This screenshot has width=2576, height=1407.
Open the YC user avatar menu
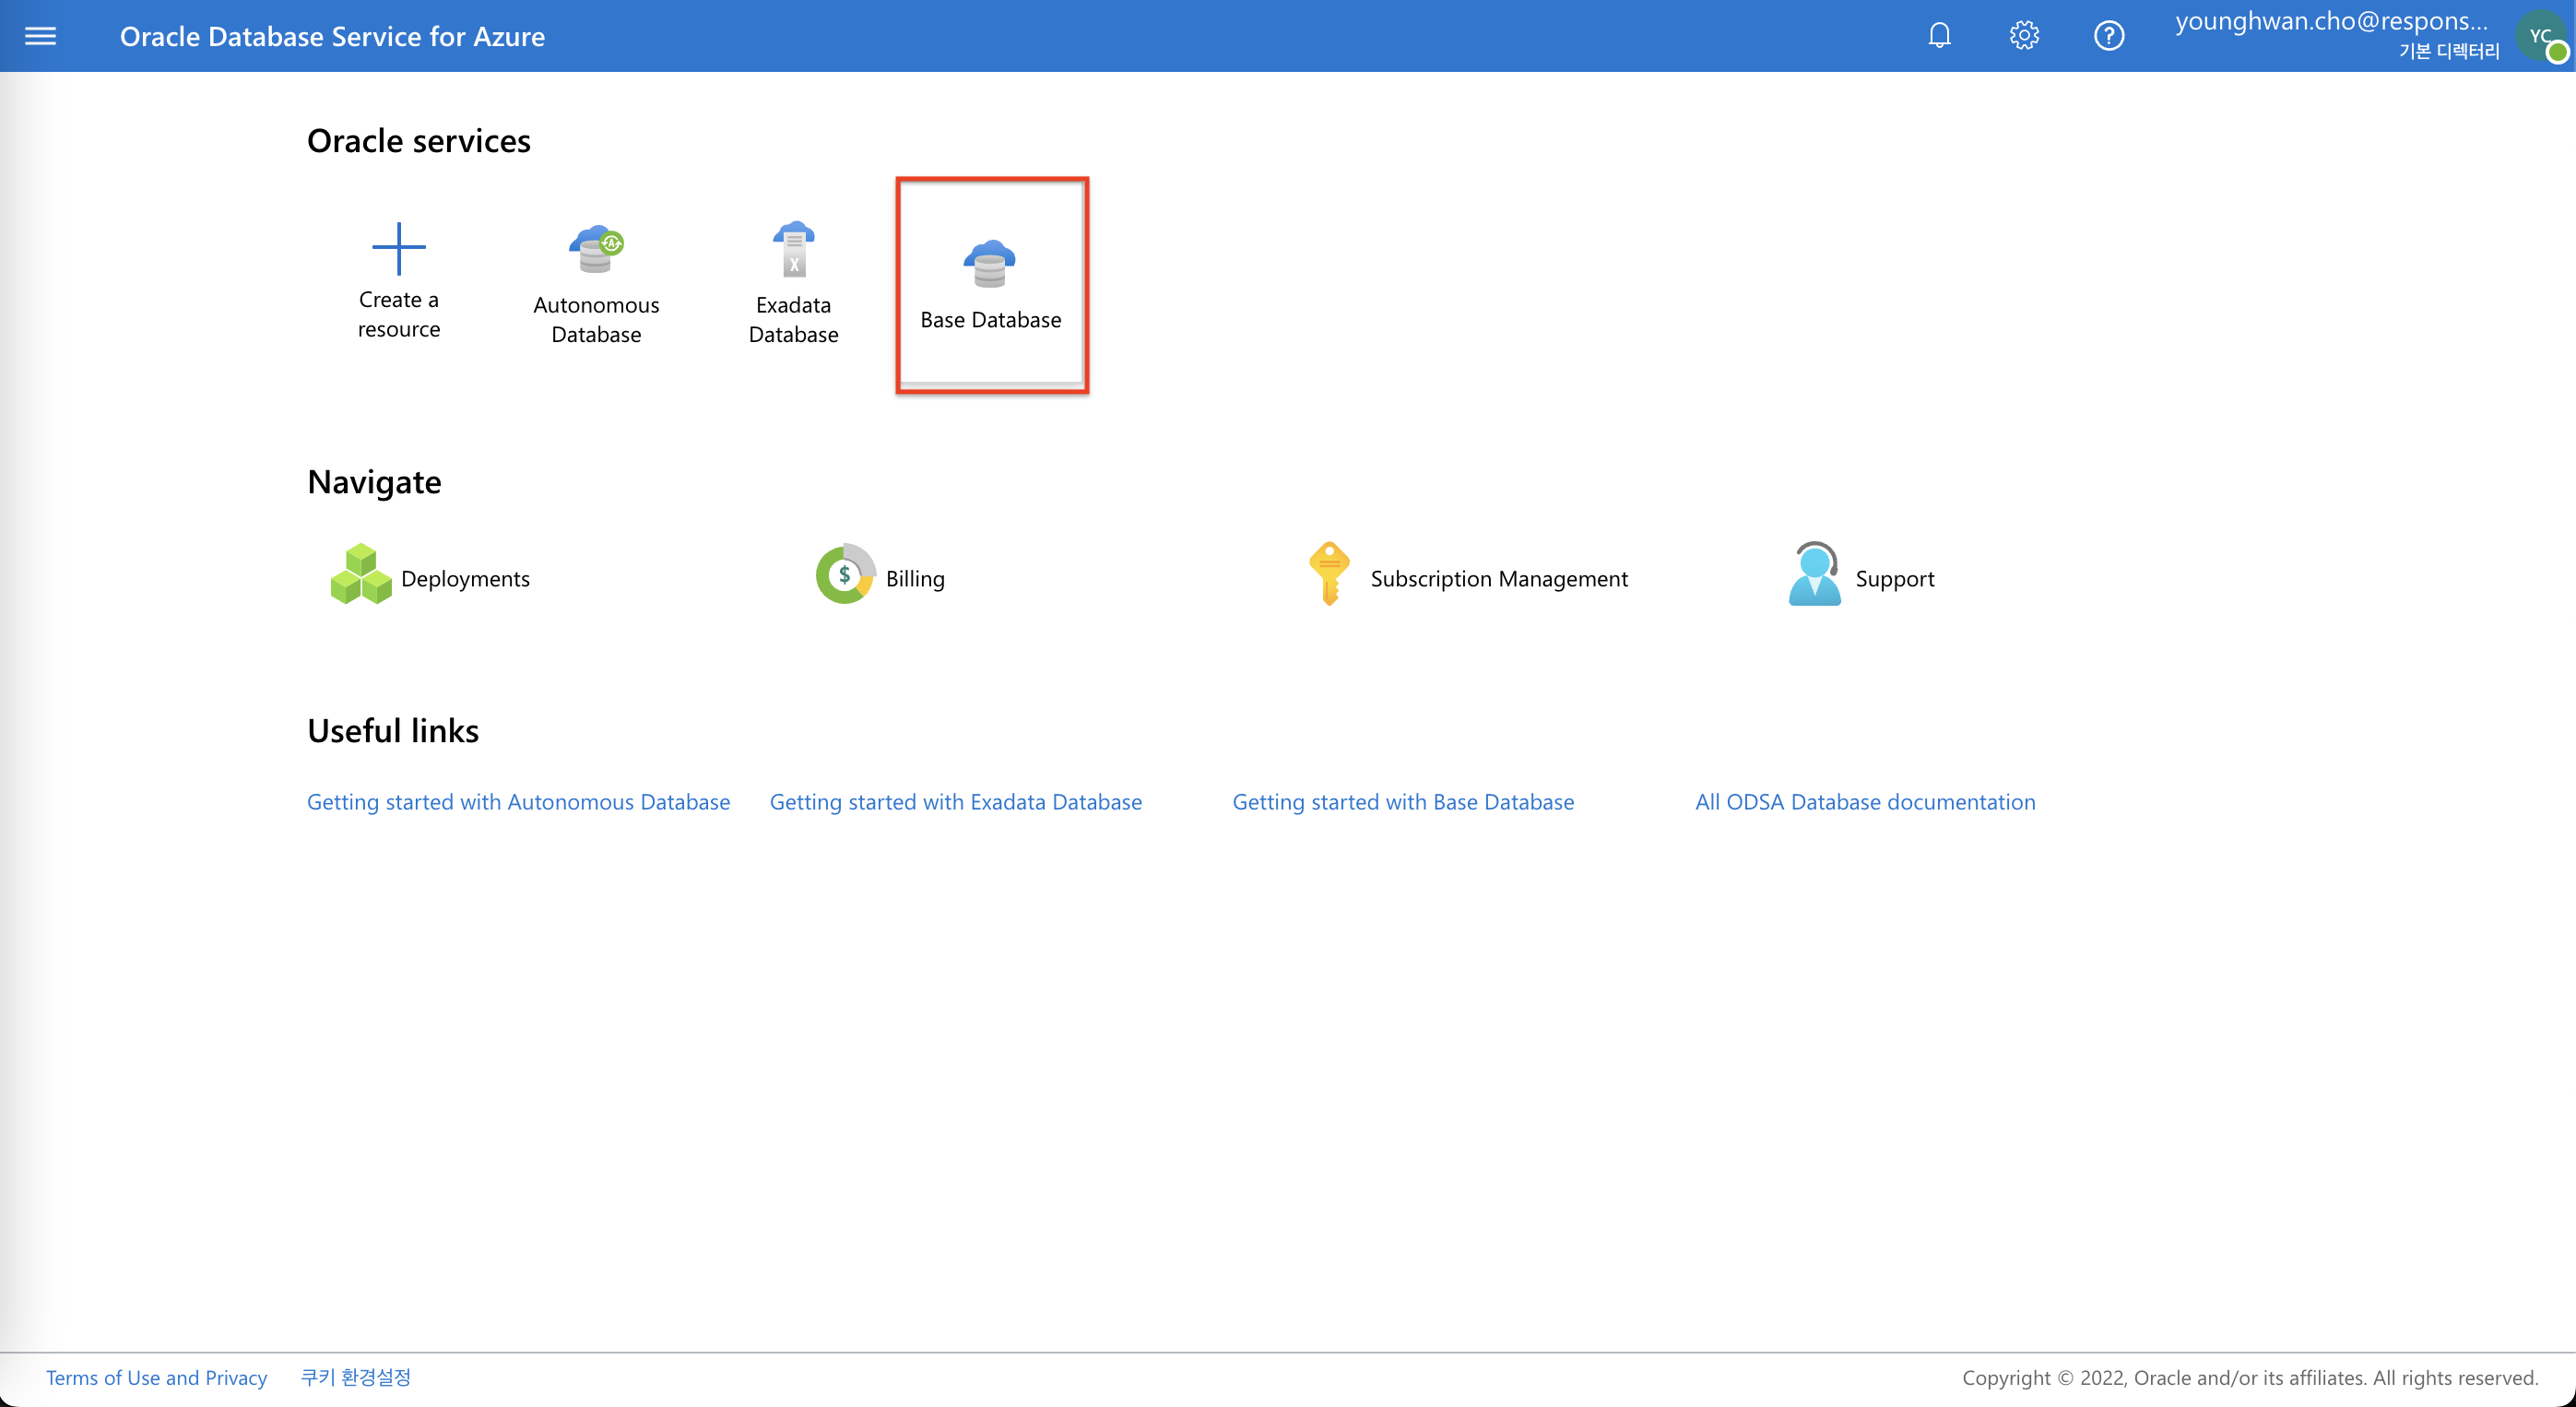click(2543, 37)
